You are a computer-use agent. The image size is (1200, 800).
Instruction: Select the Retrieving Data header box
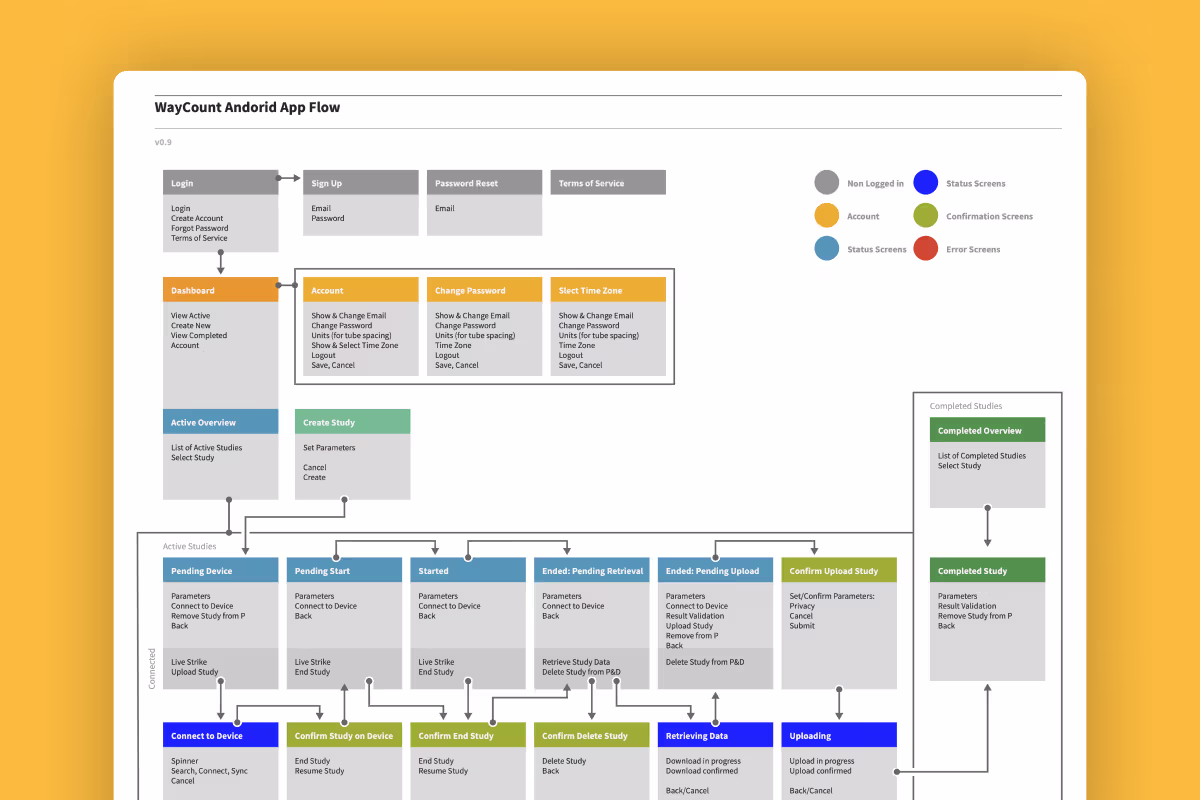[716, 735]
